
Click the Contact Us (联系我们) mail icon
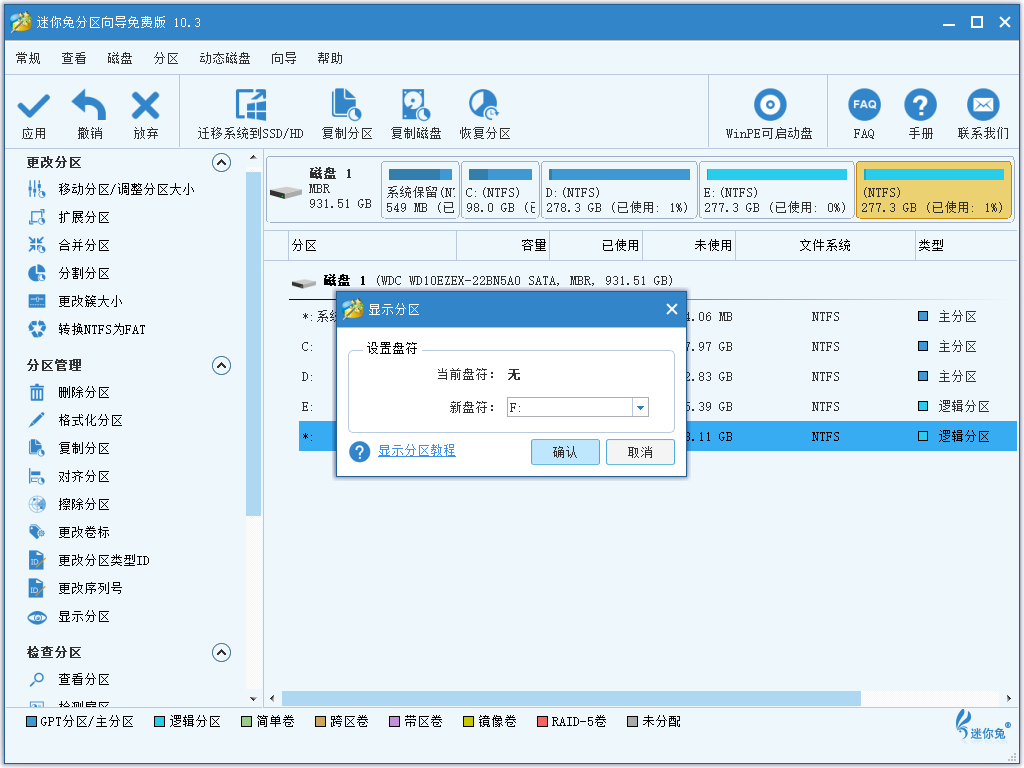point(983,105)
